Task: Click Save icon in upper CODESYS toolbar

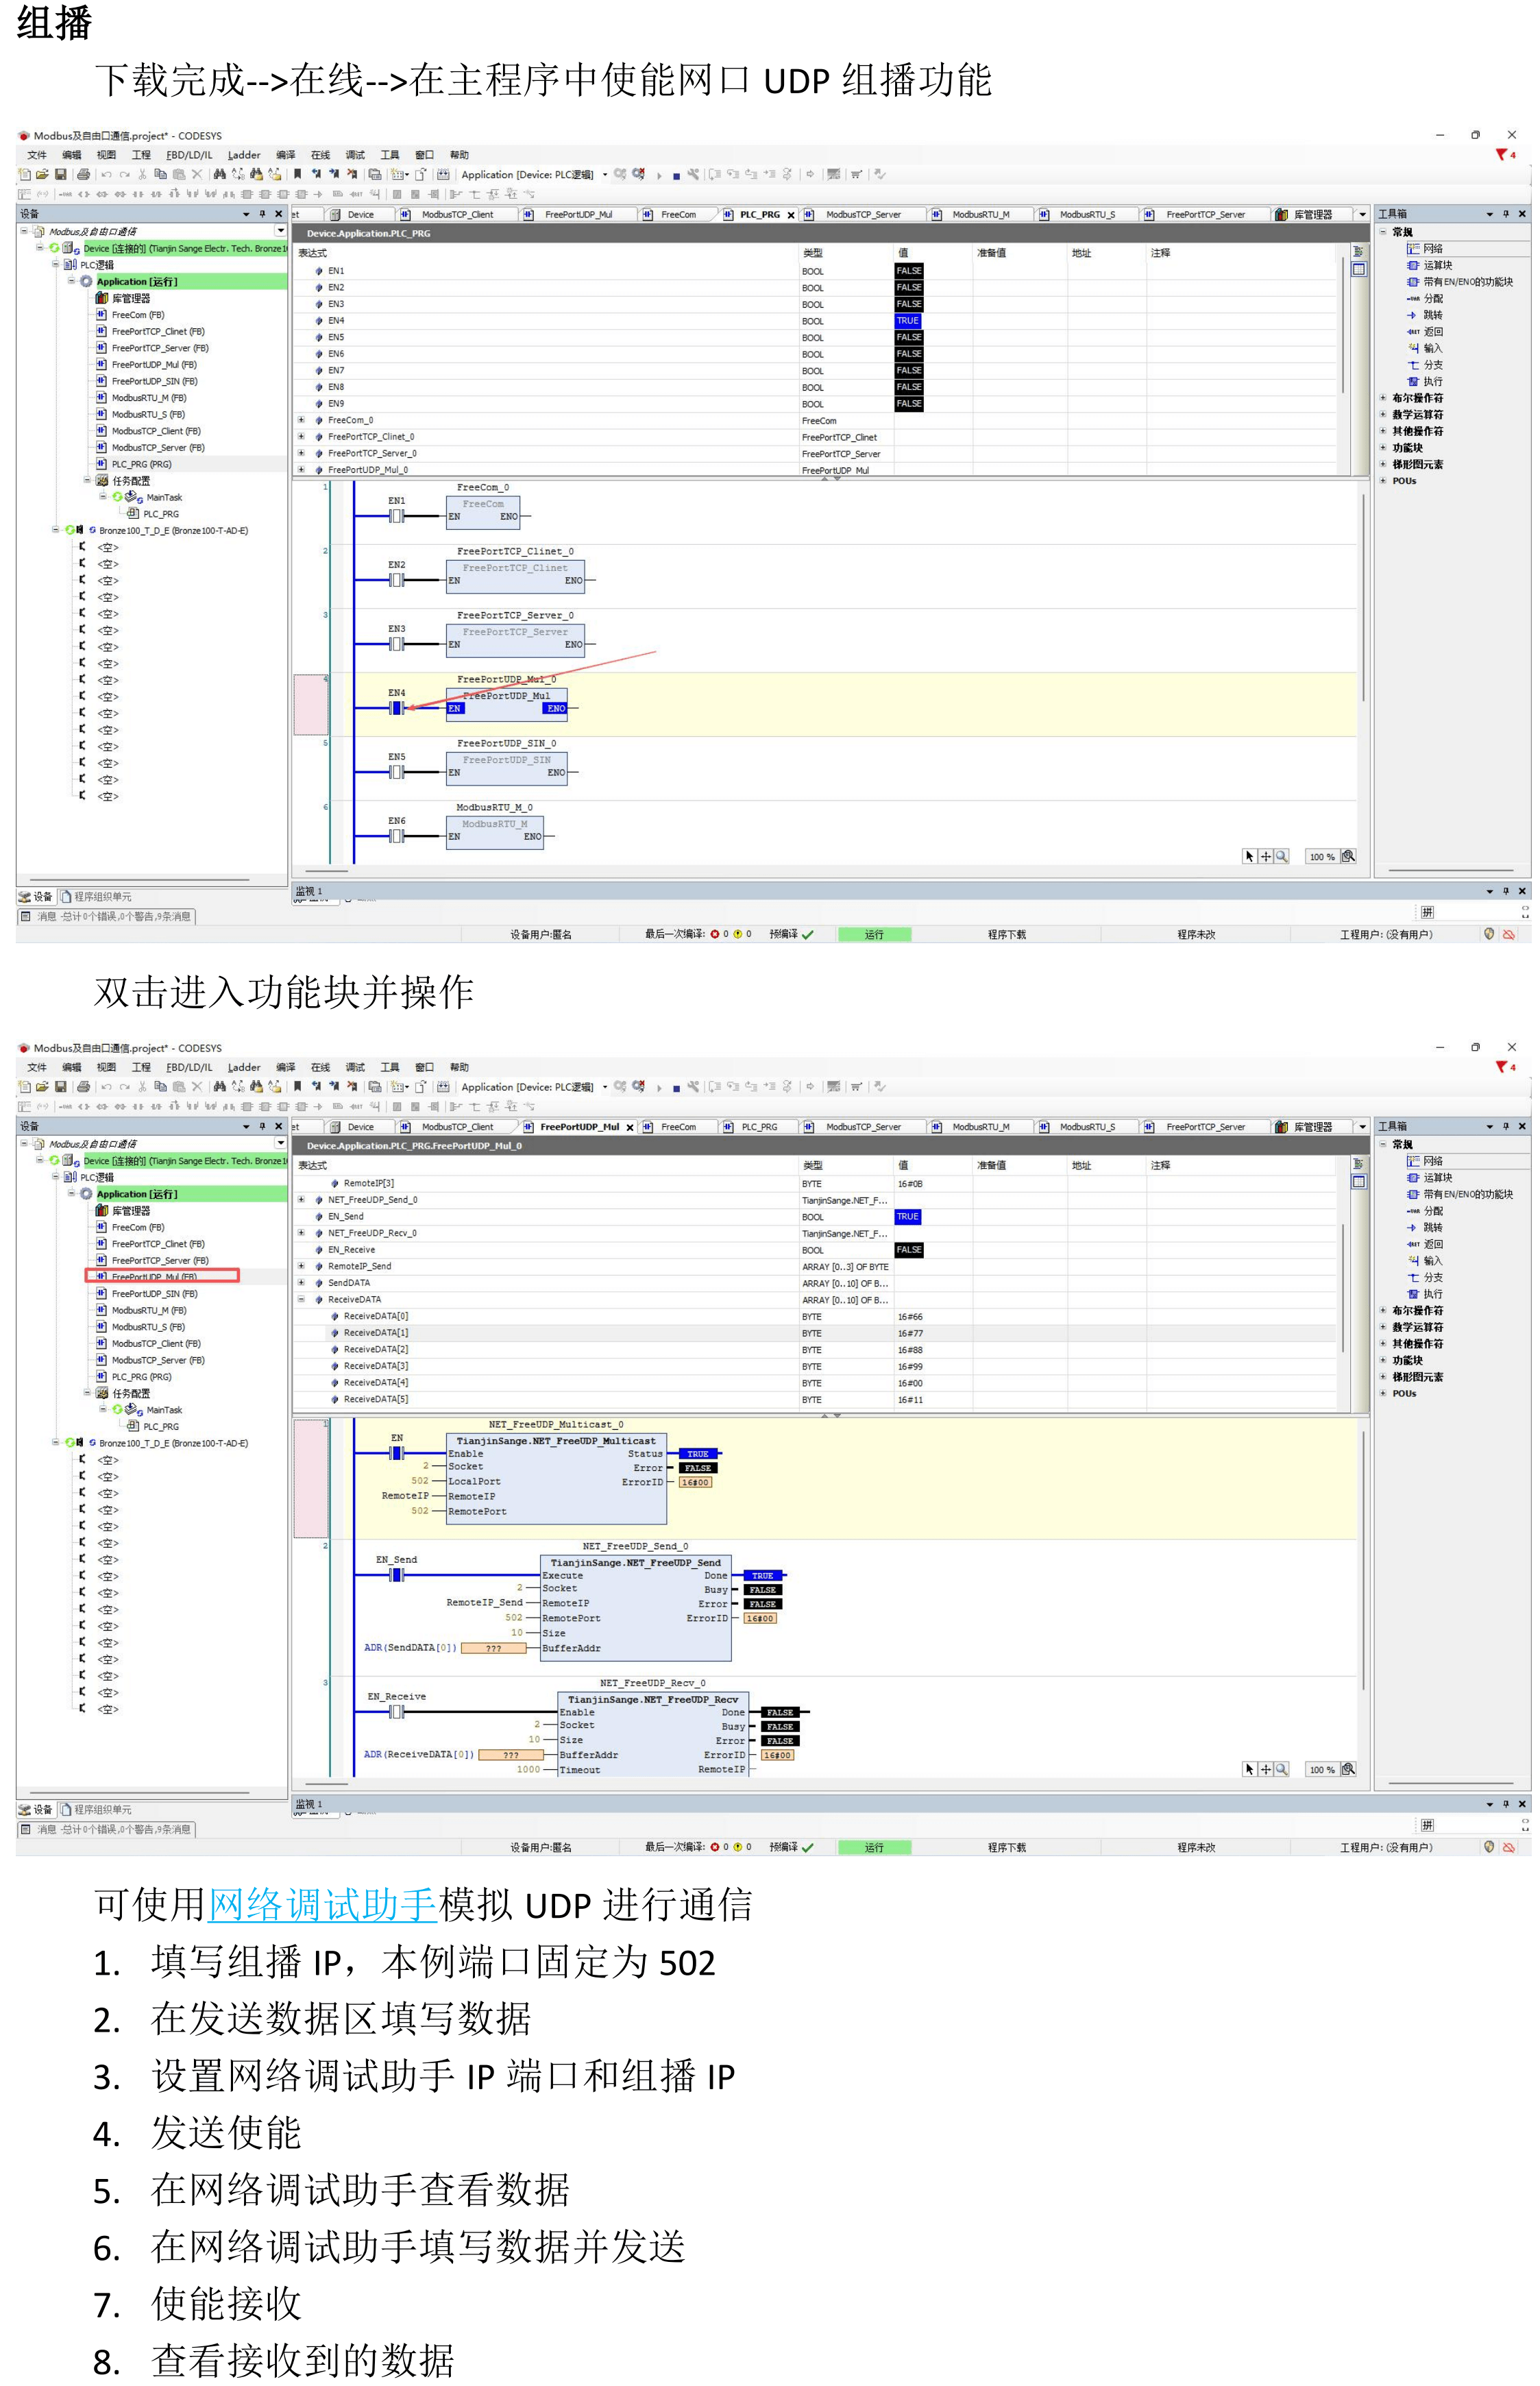Action: [x=60, y=174]
